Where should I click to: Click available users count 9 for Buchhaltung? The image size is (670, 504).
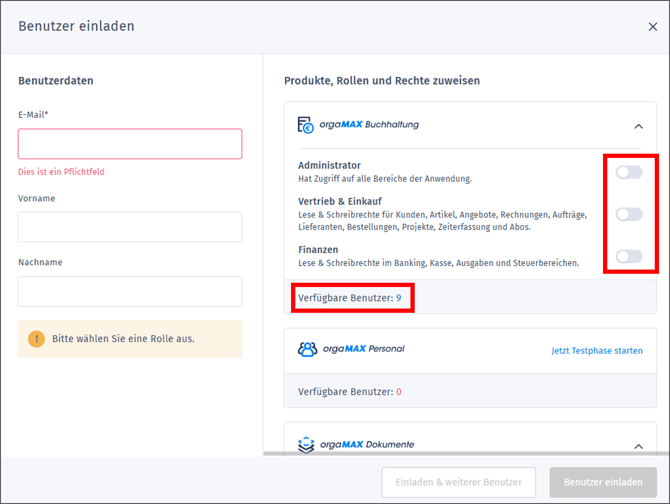tap(398, 298)
